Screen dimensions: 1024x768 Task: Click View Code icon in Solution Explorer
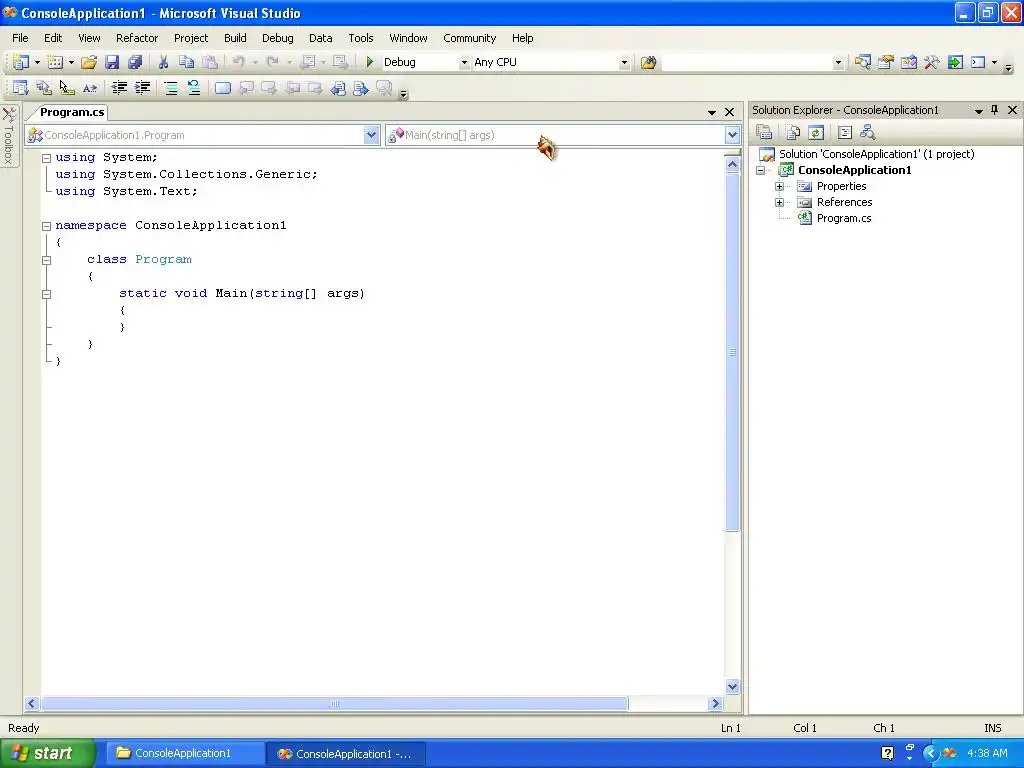click(x=845, y=133)
